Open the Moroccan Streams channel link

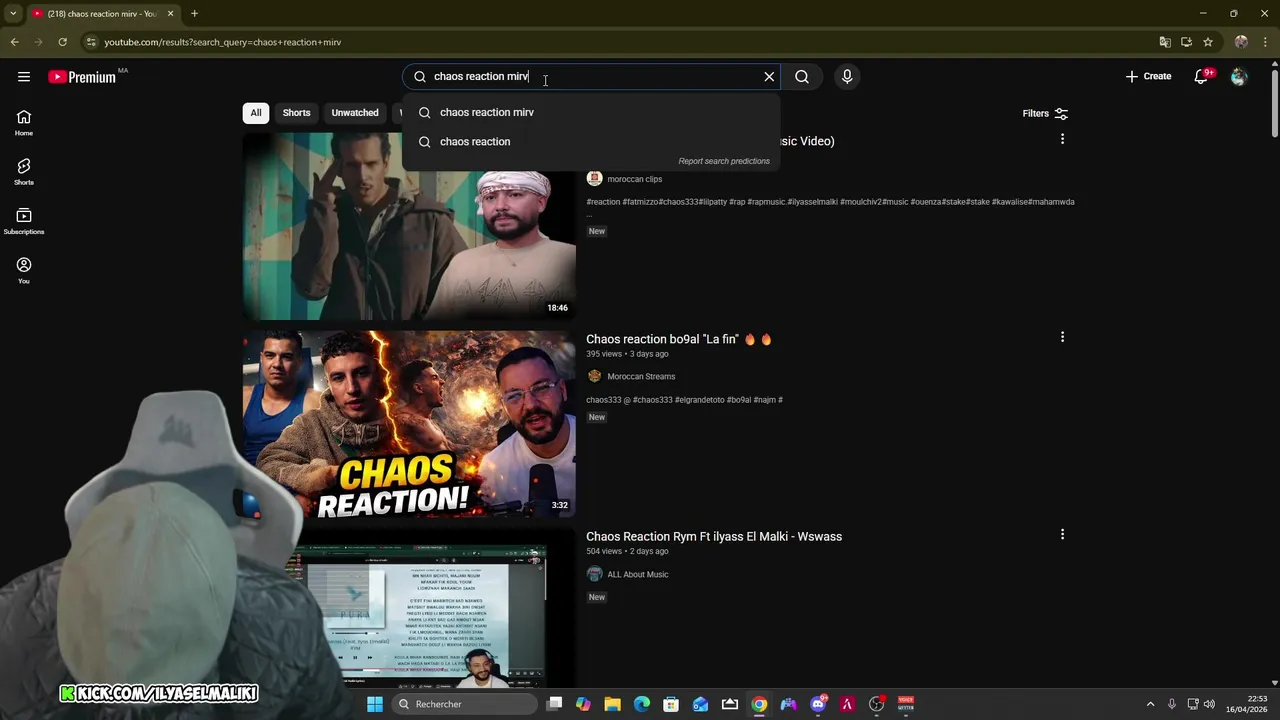641,377
